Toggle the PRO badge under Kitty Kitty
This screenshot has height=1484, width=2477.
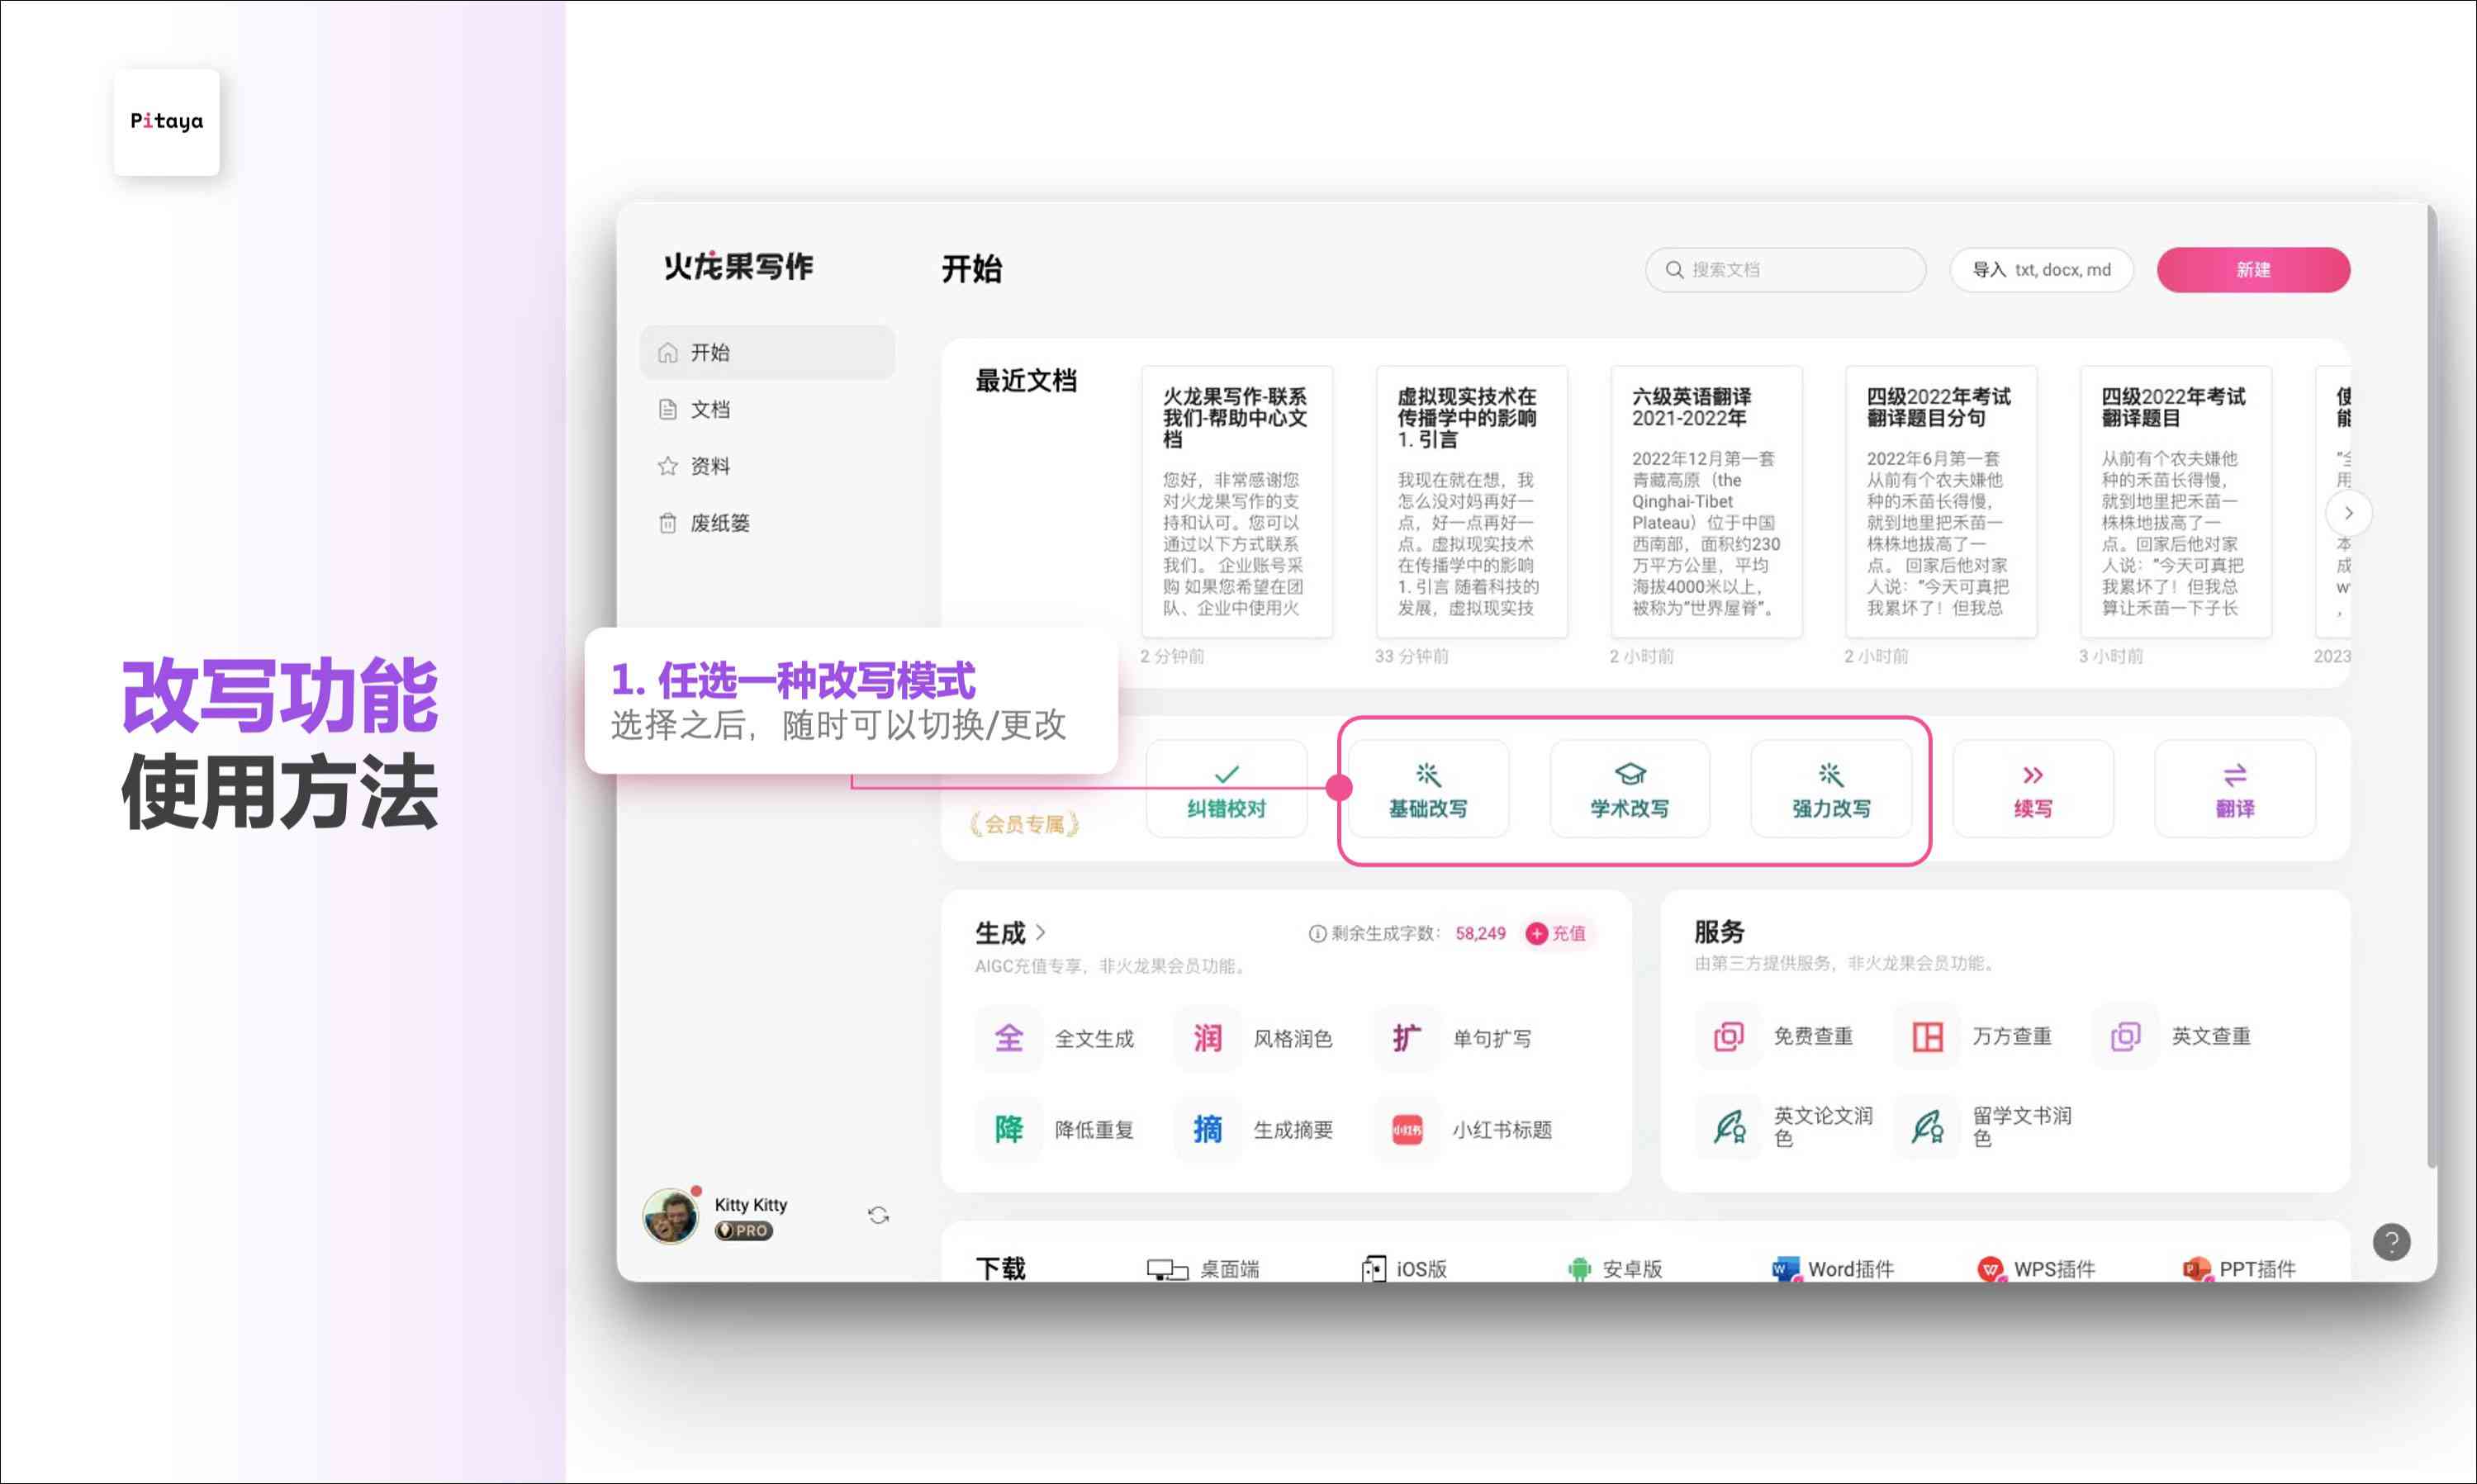click(744, 1231)
